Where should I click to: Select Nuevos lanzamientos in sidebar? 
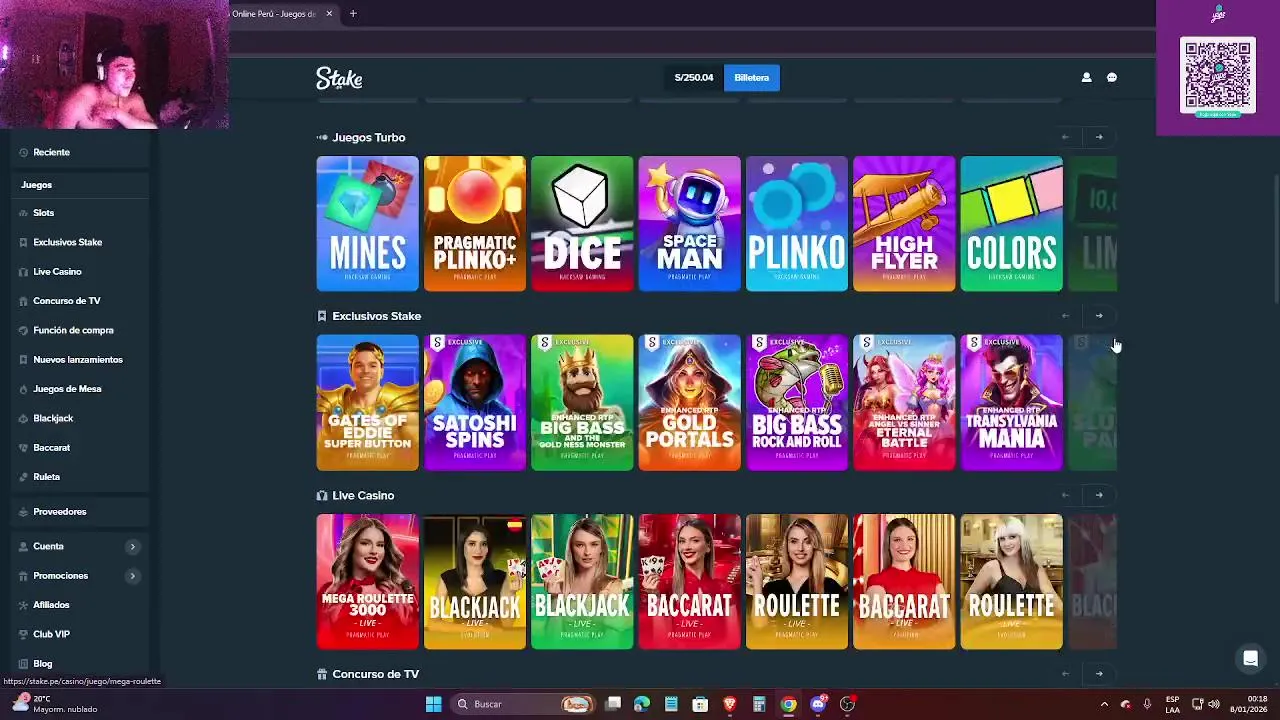77,360
